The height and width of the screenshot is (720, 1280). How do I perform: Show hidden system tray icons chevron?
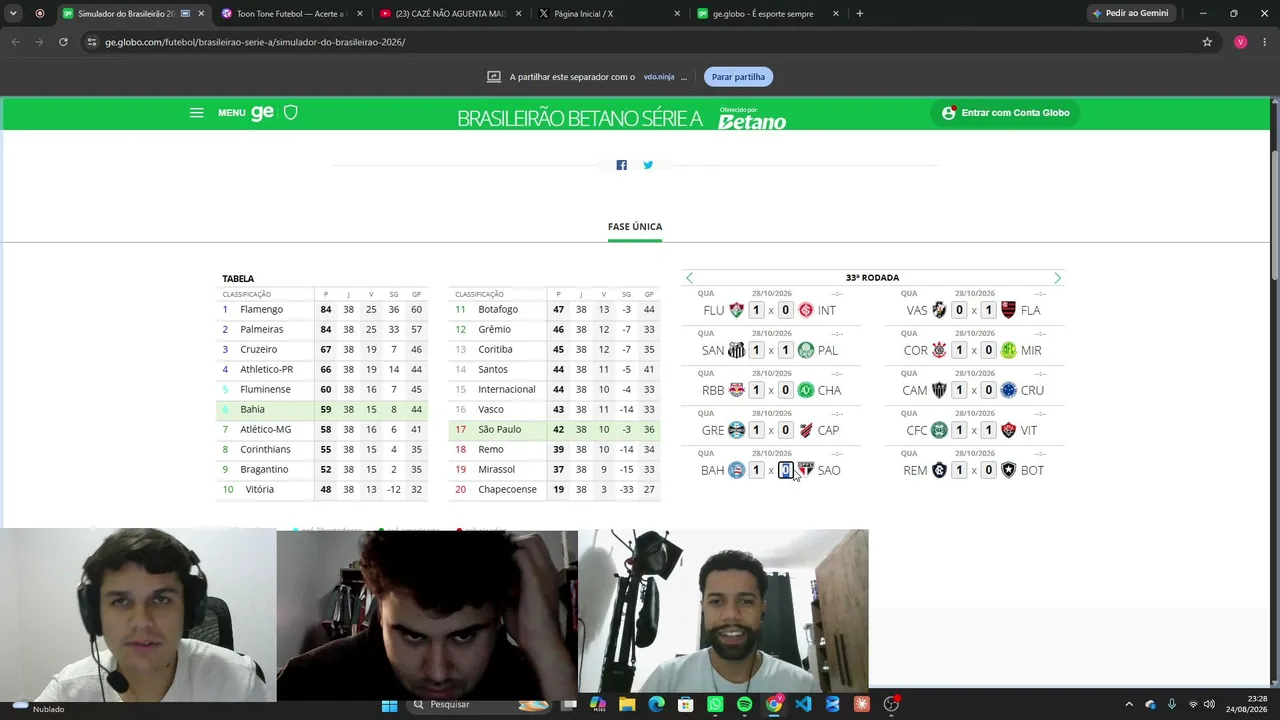point(1129,704)
